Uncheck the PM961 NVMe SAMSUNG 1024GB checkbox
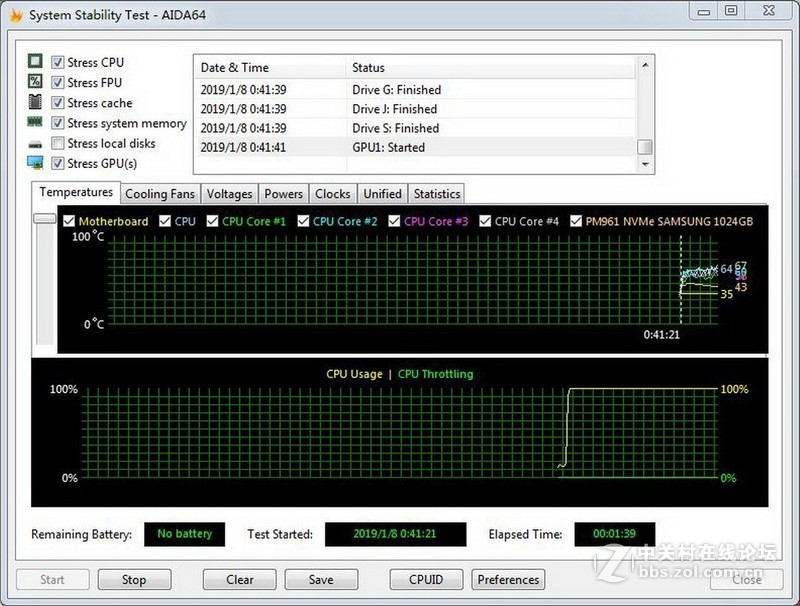The image size is (800, 606). 578,221
